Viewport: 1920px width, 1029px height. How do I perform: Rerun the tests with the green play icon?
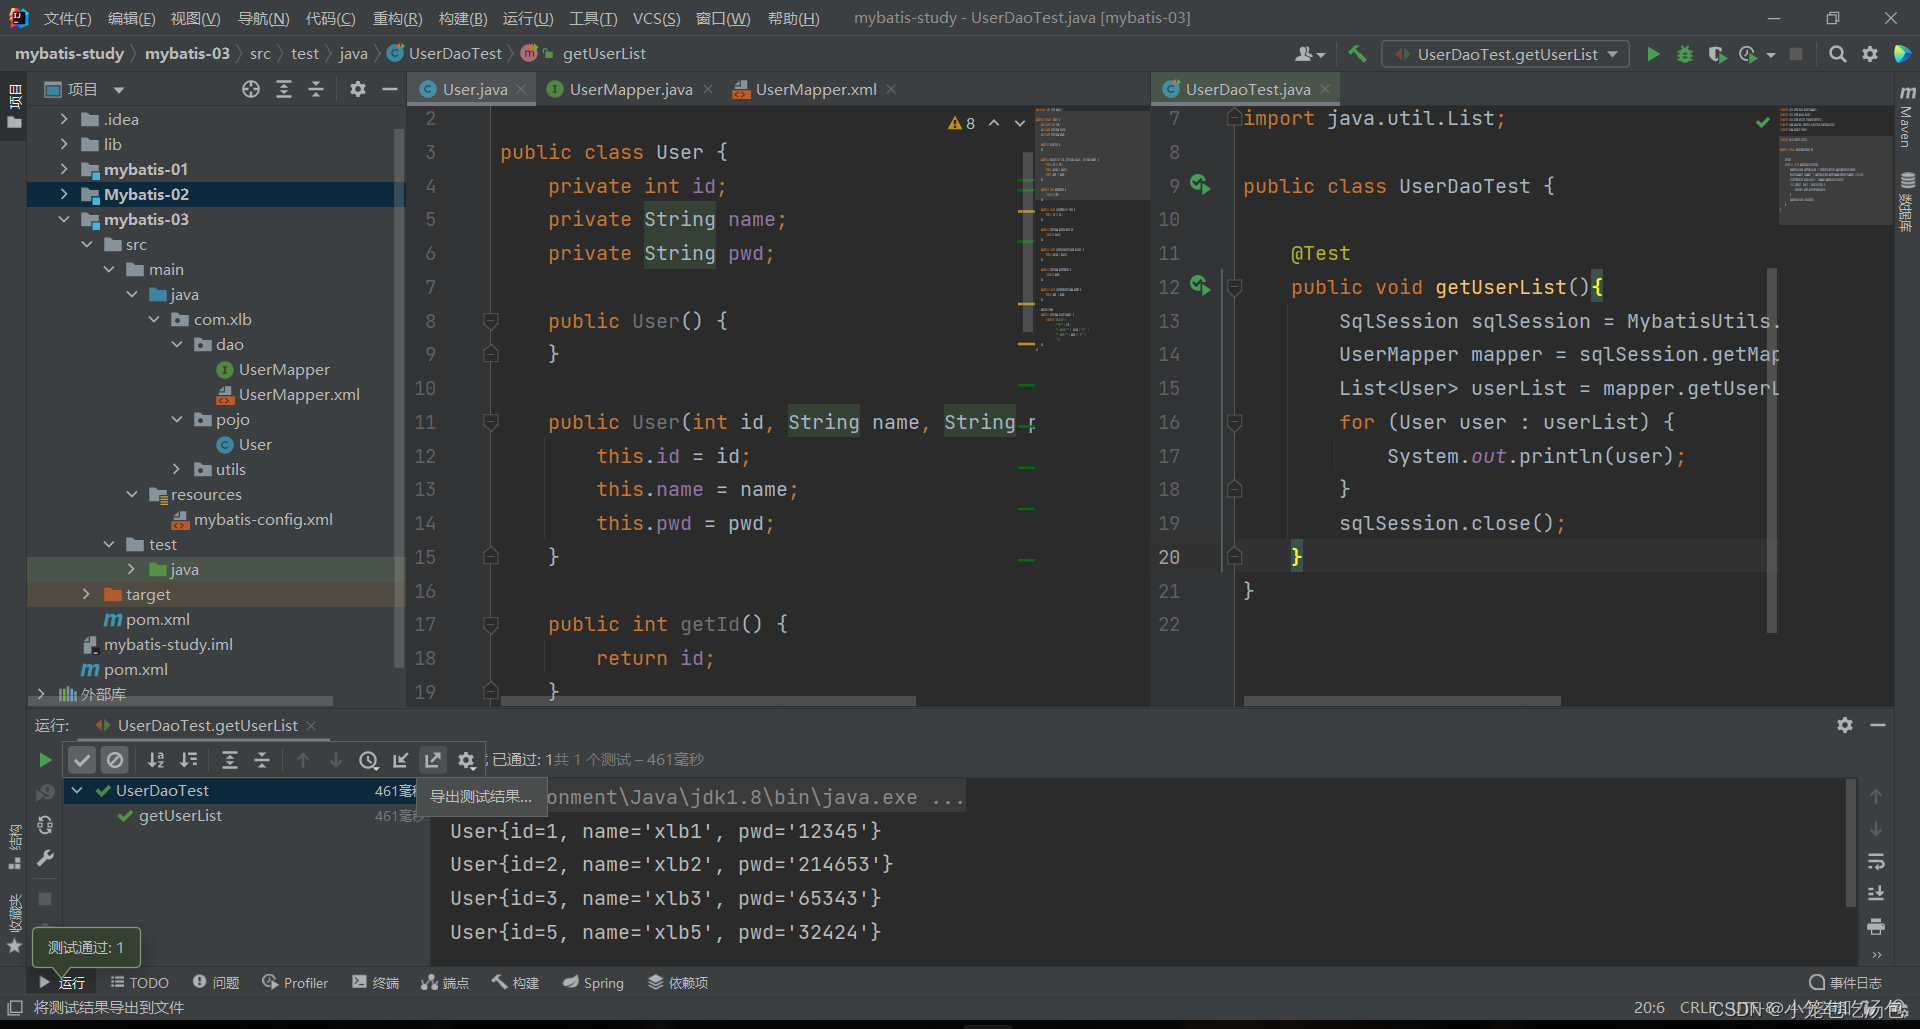[45, 760]
